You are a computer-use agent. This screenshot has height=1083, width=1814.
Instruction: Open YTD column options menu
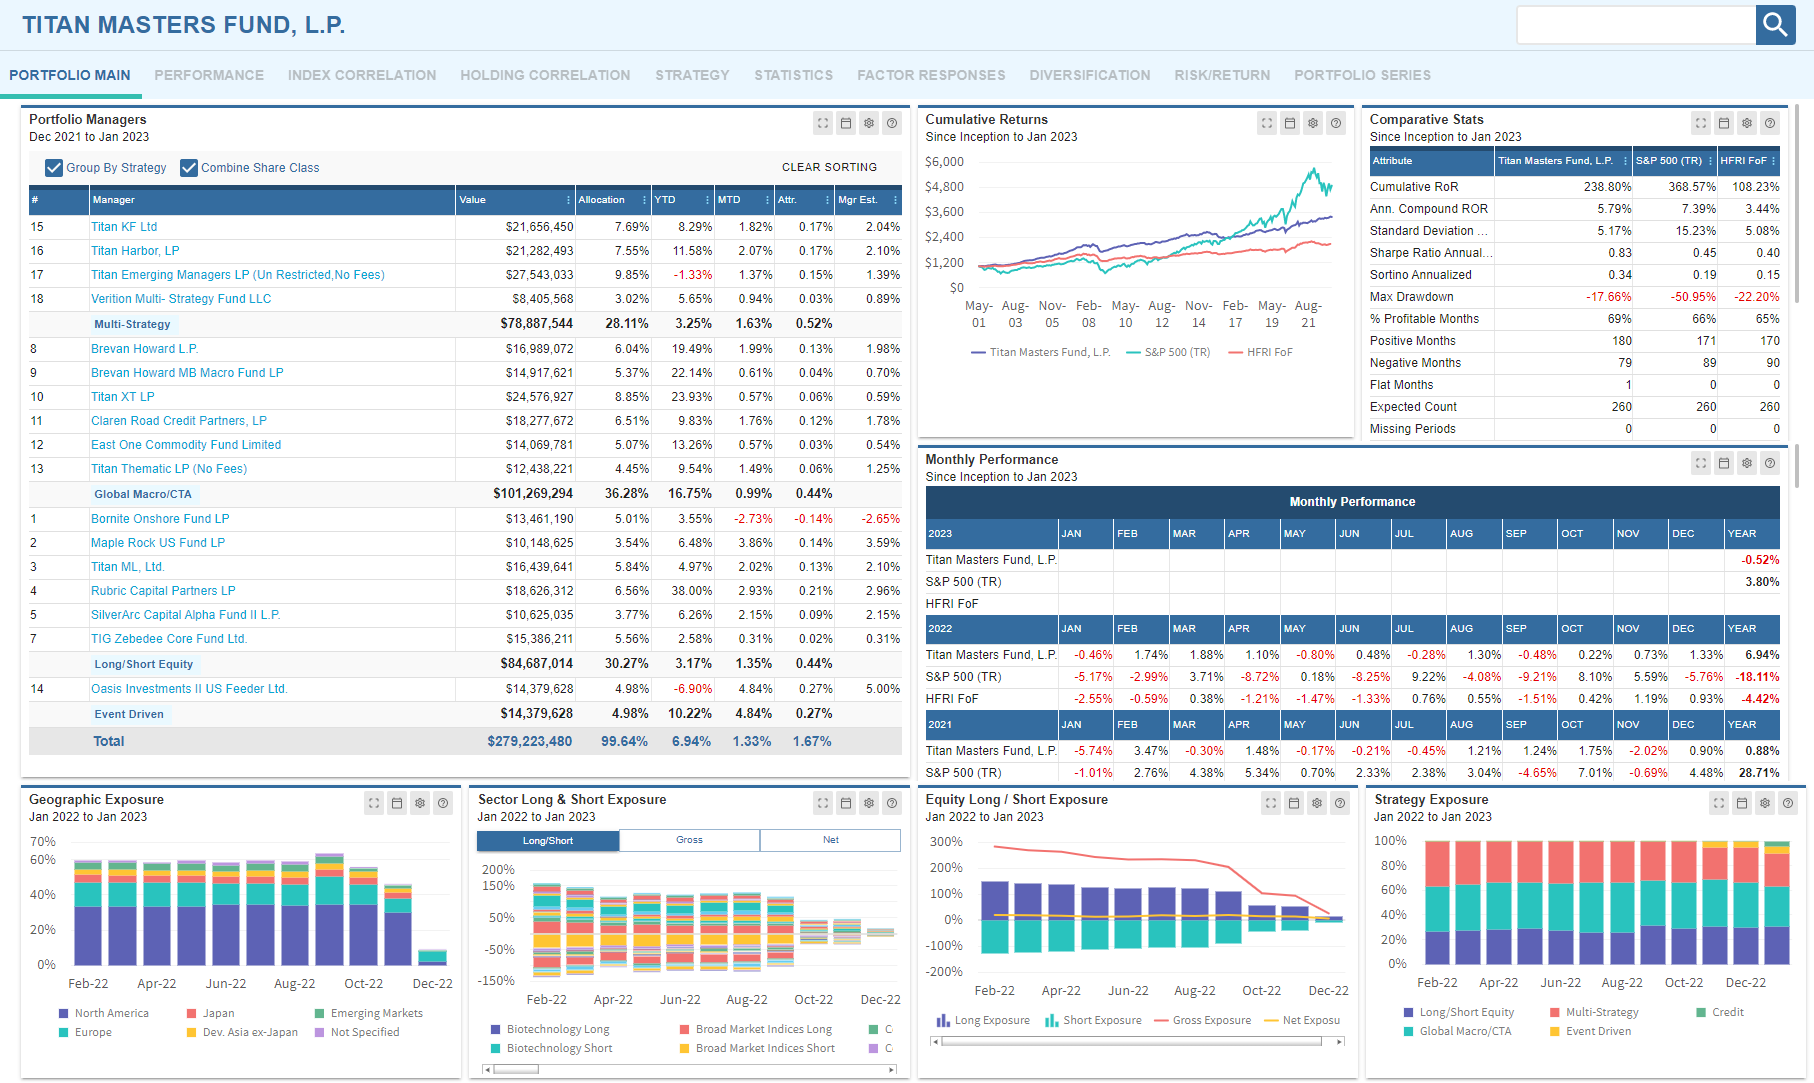coord(707,200)
